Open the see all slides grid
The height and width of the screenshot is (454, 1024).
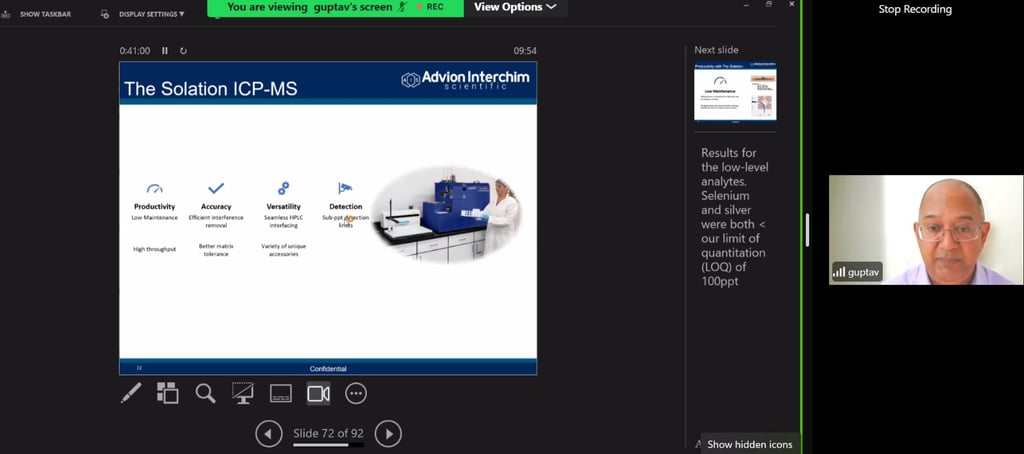click(168, 393)
